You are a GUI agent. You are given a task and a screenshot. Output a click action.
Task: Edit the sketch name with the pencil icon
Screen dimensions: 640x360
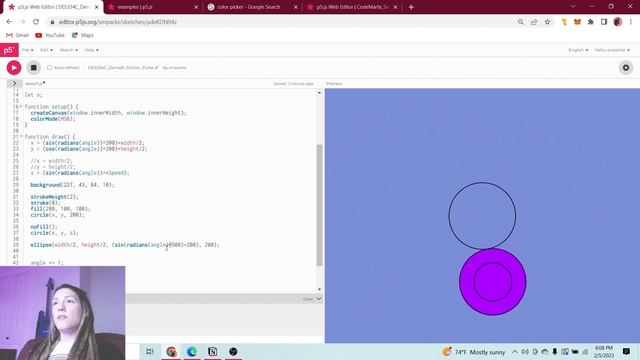pyautogui.click(x=156, y=68)
